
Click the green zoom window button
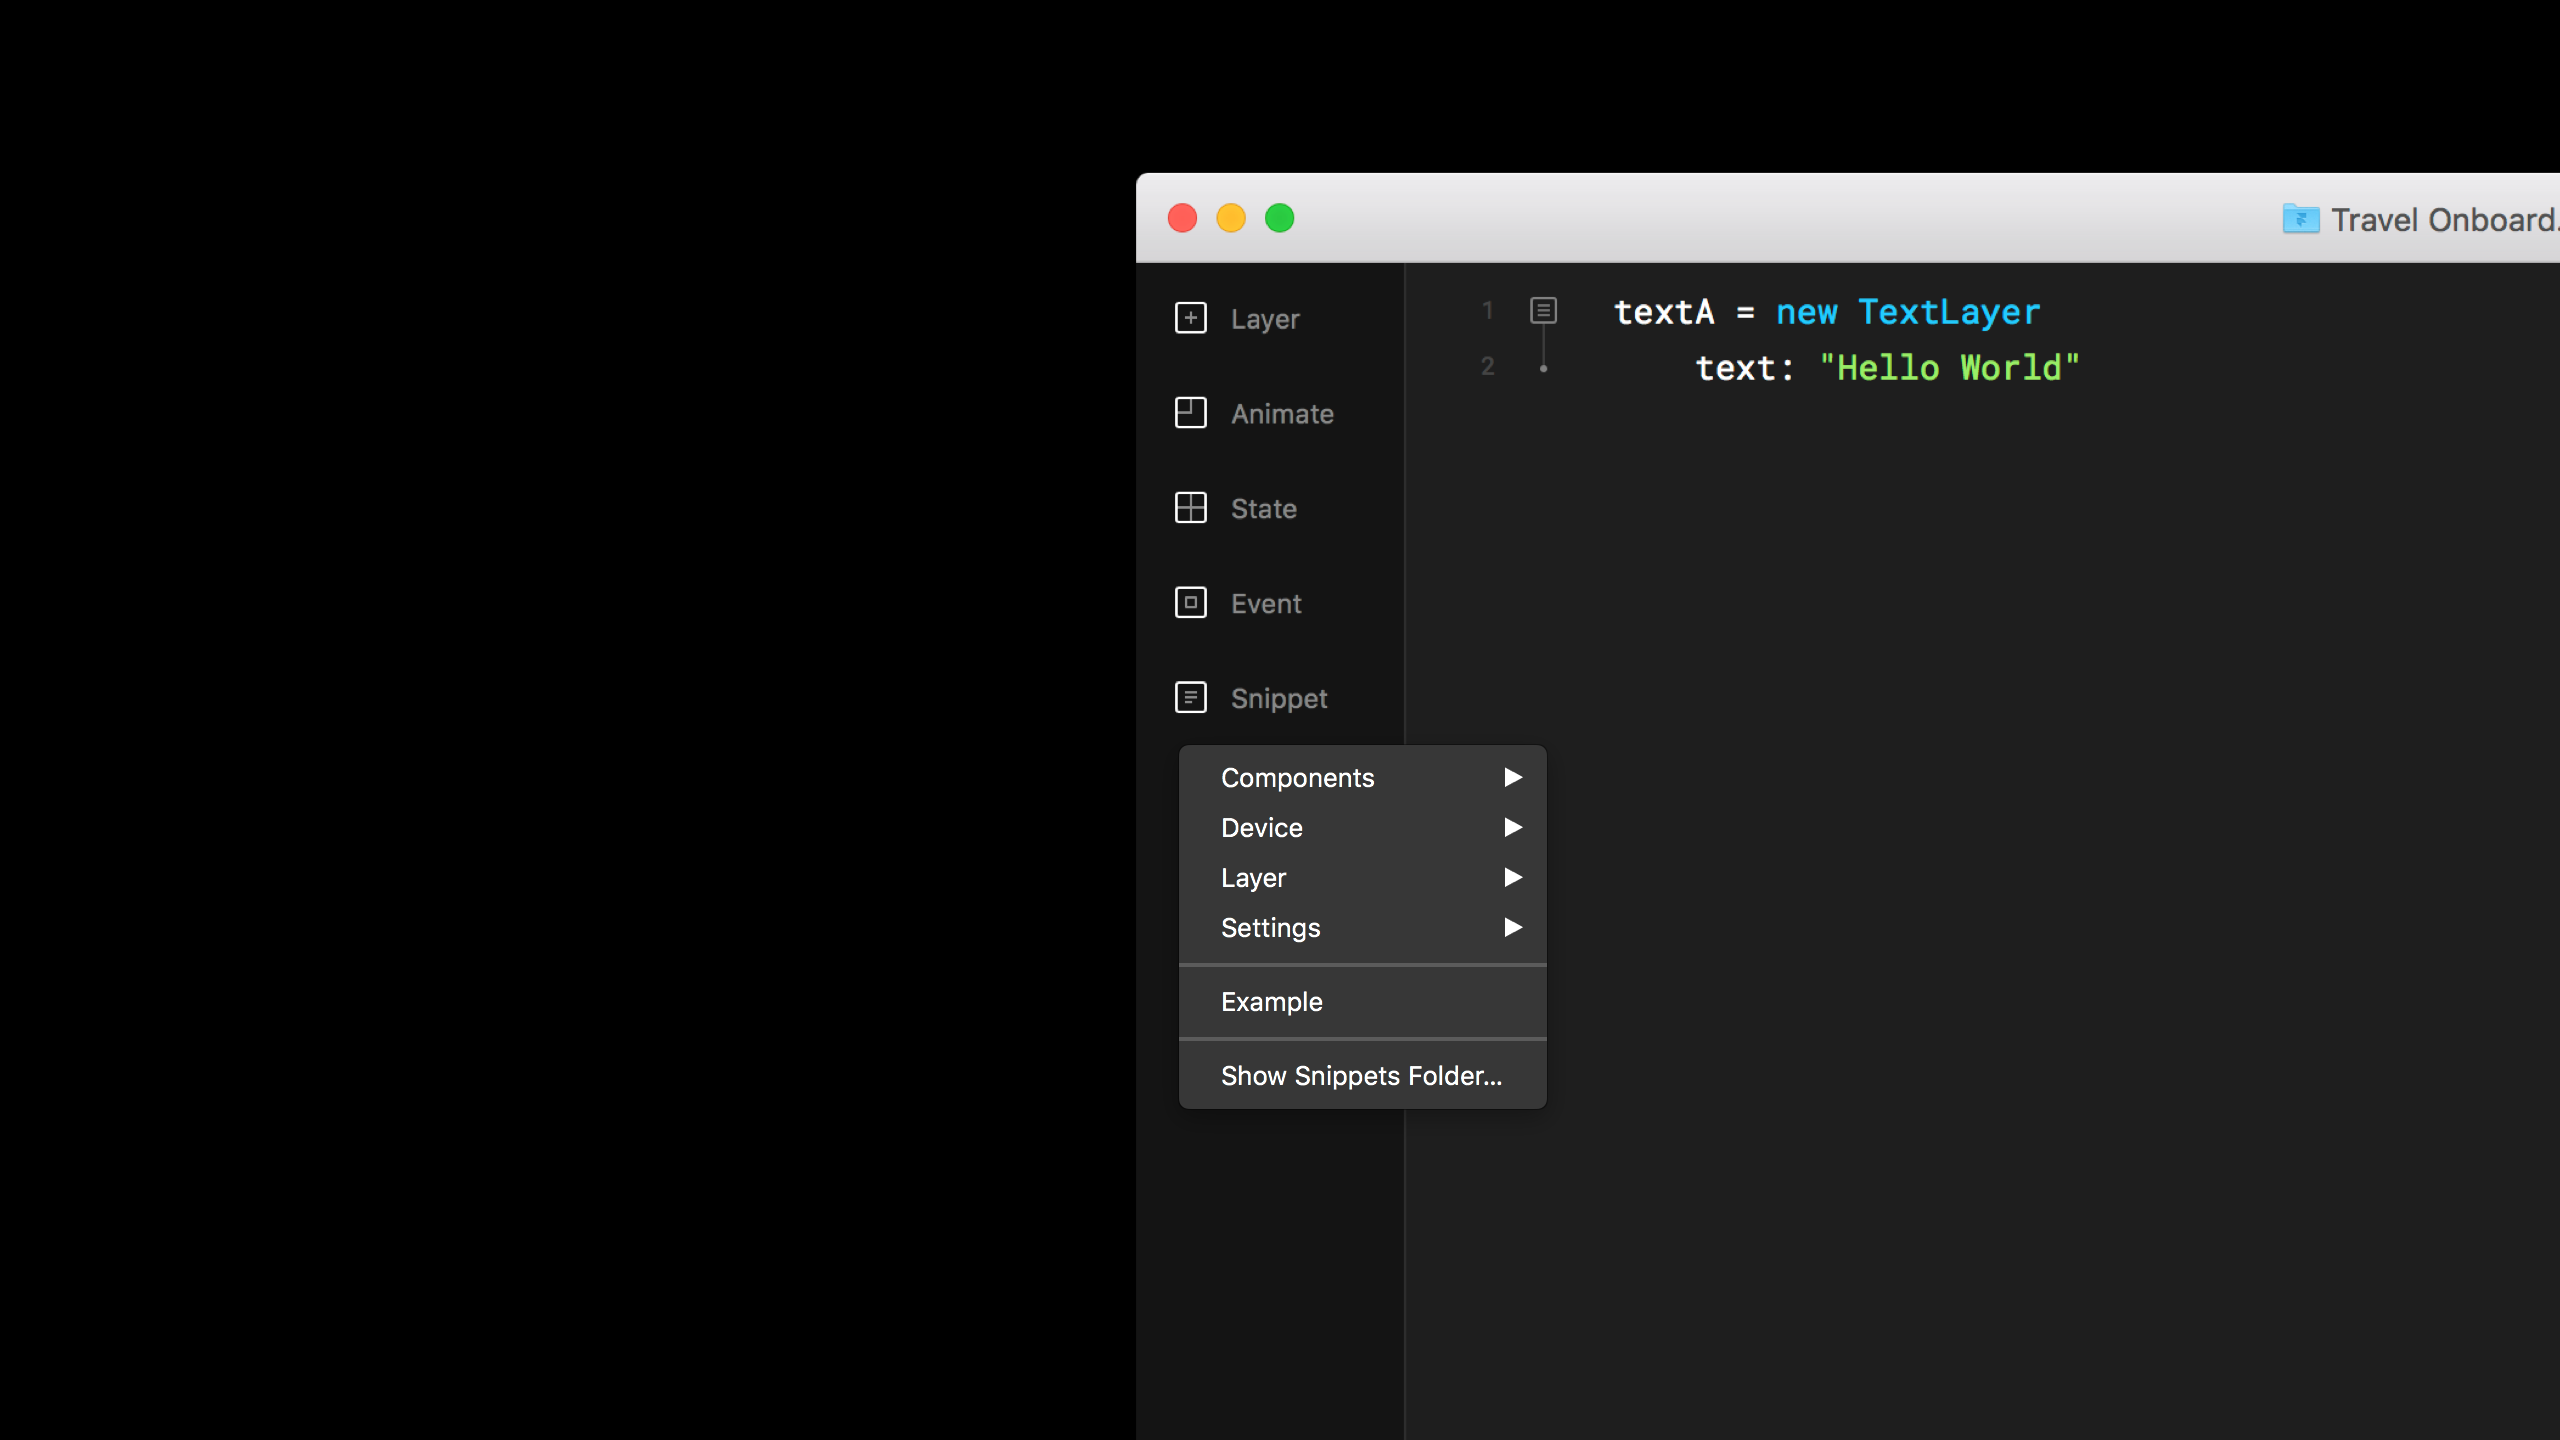(1279, 218)
